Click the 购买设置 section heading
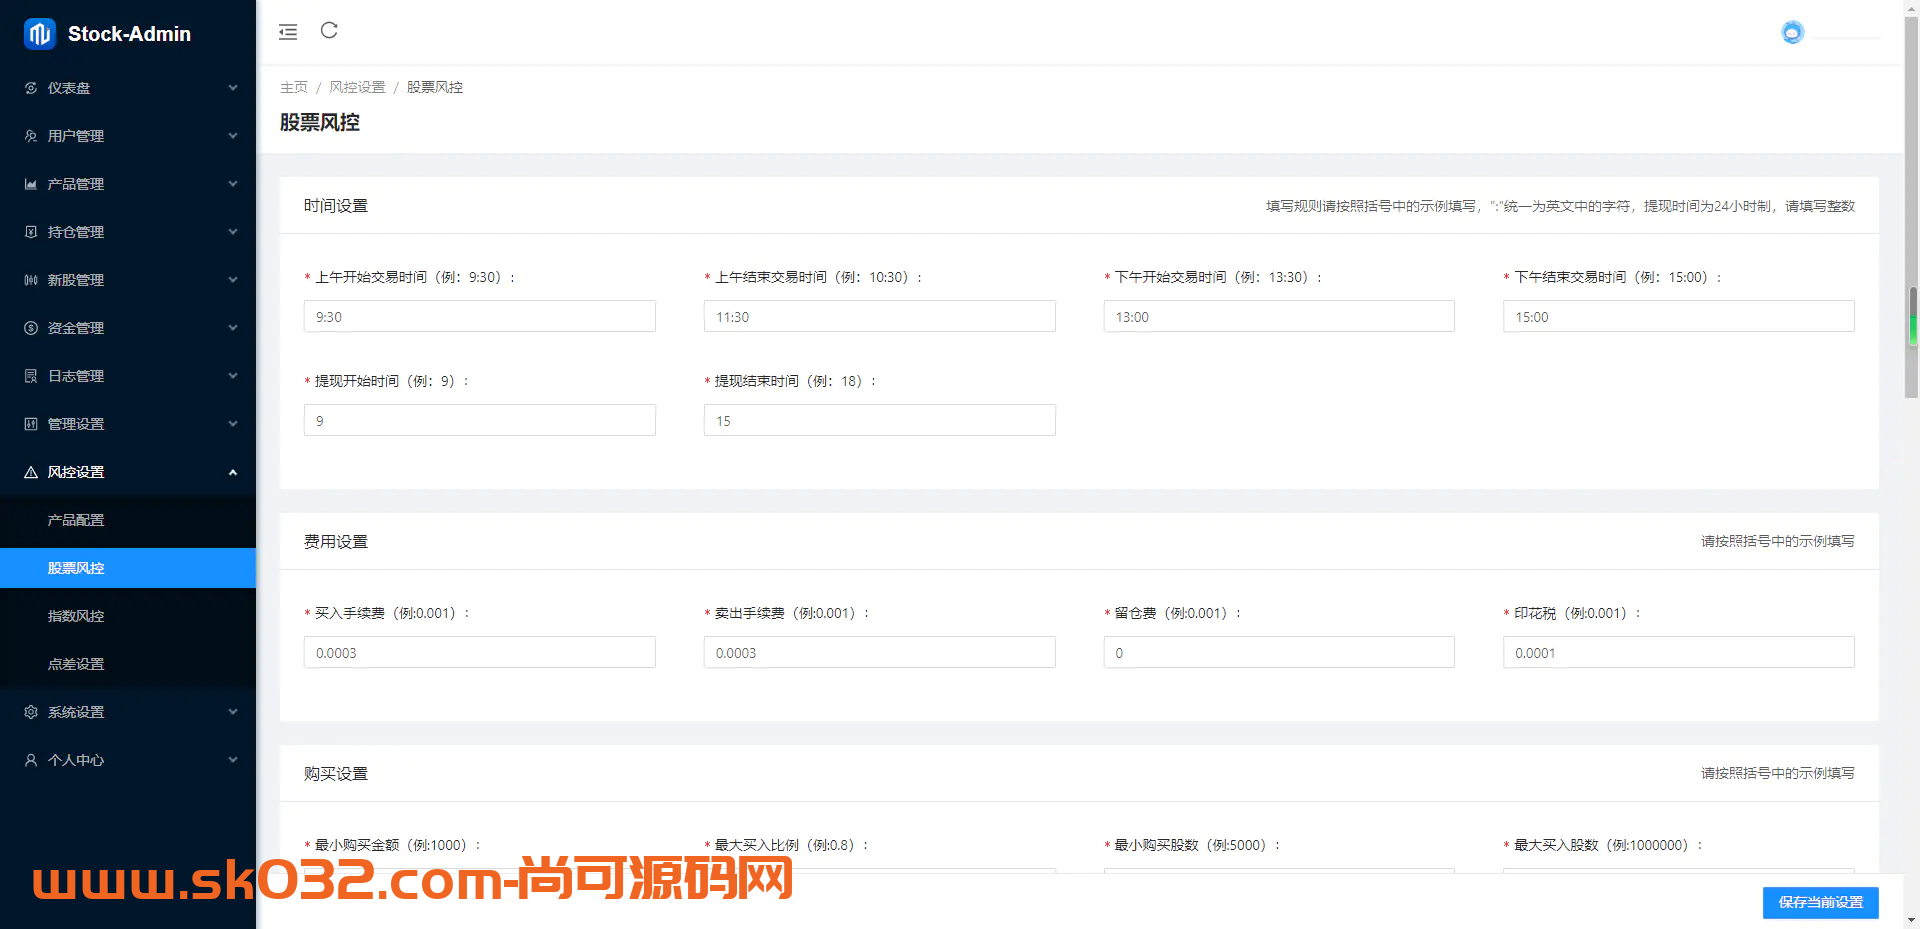The image size is (1920, 929). tap(336, 774)
